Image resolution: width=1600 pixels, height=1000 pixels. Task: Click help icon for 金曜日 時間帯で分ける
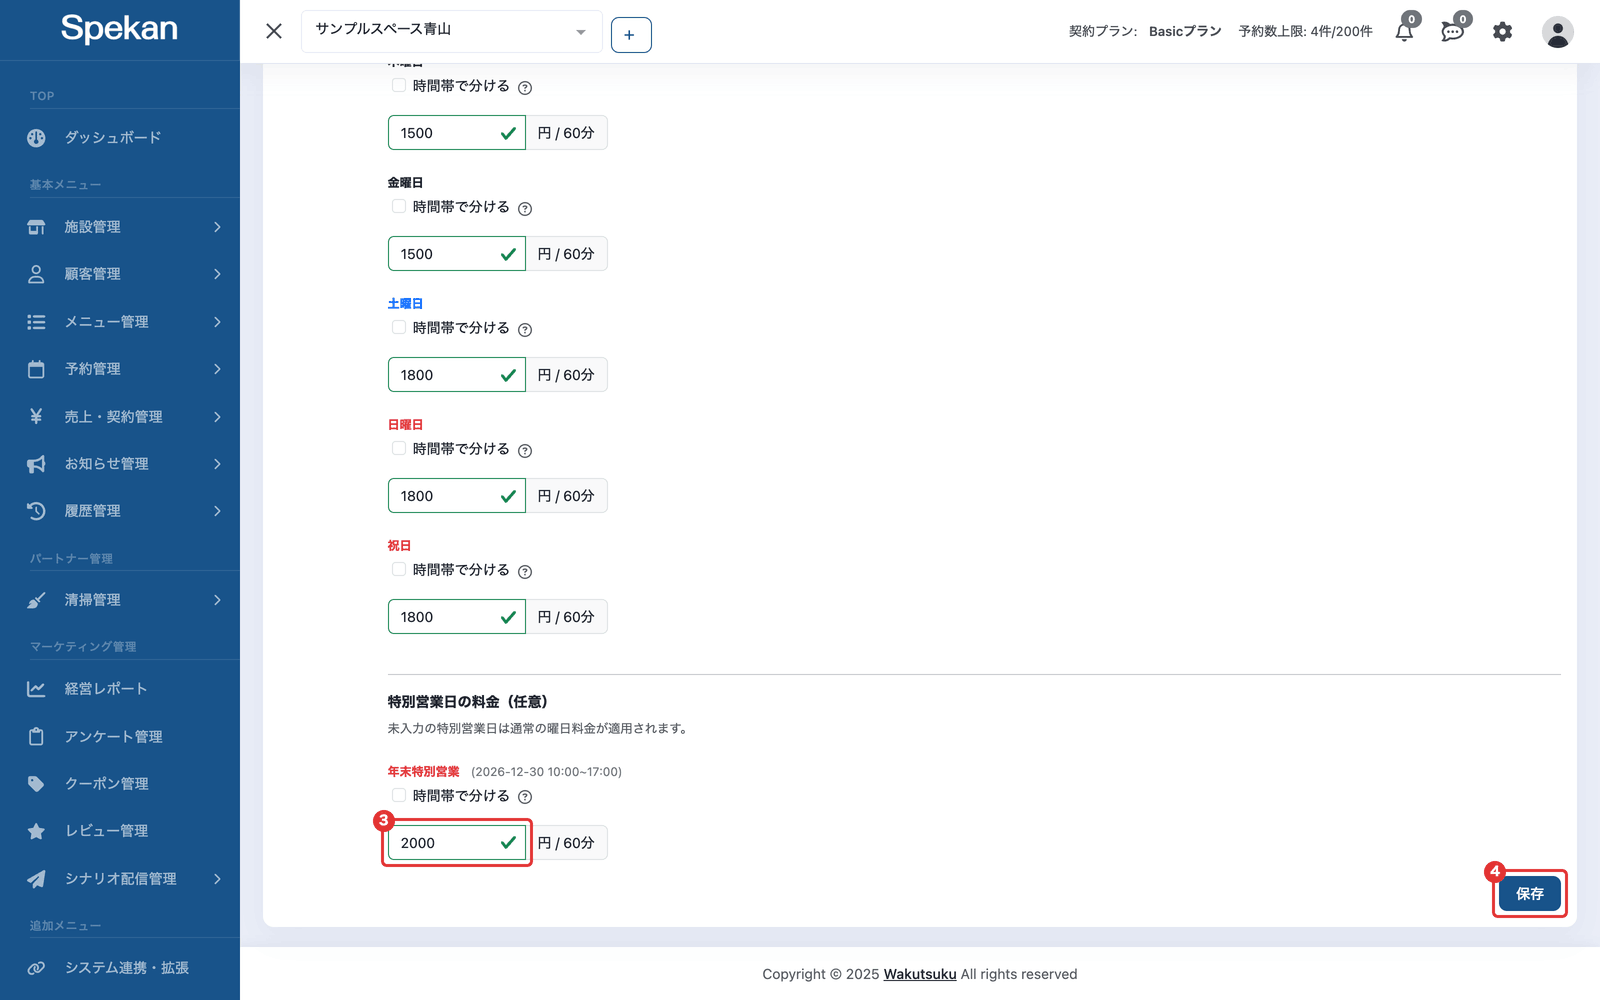click(x=525, y=208)
